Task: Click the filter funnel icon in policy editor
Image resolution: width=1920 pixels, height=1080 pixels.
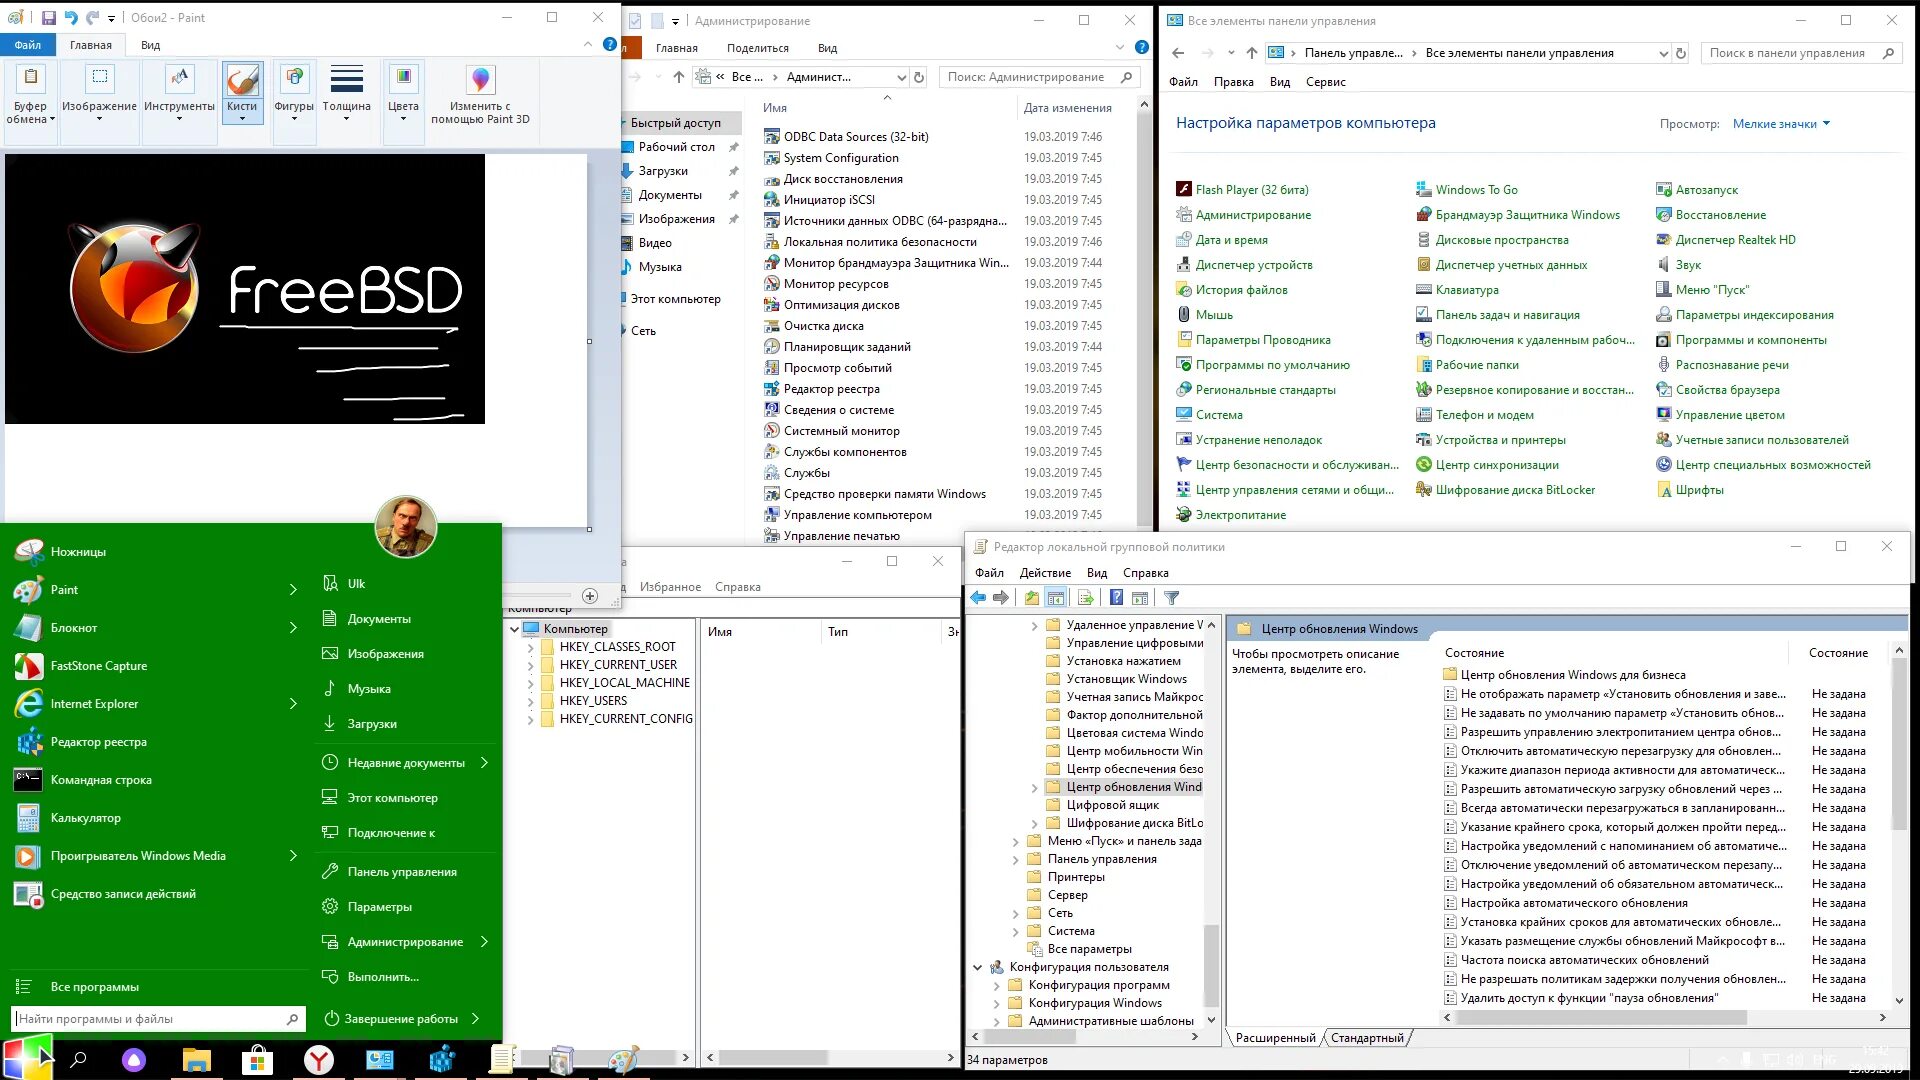Action: pyautogui.click(x=1171, y=598)
